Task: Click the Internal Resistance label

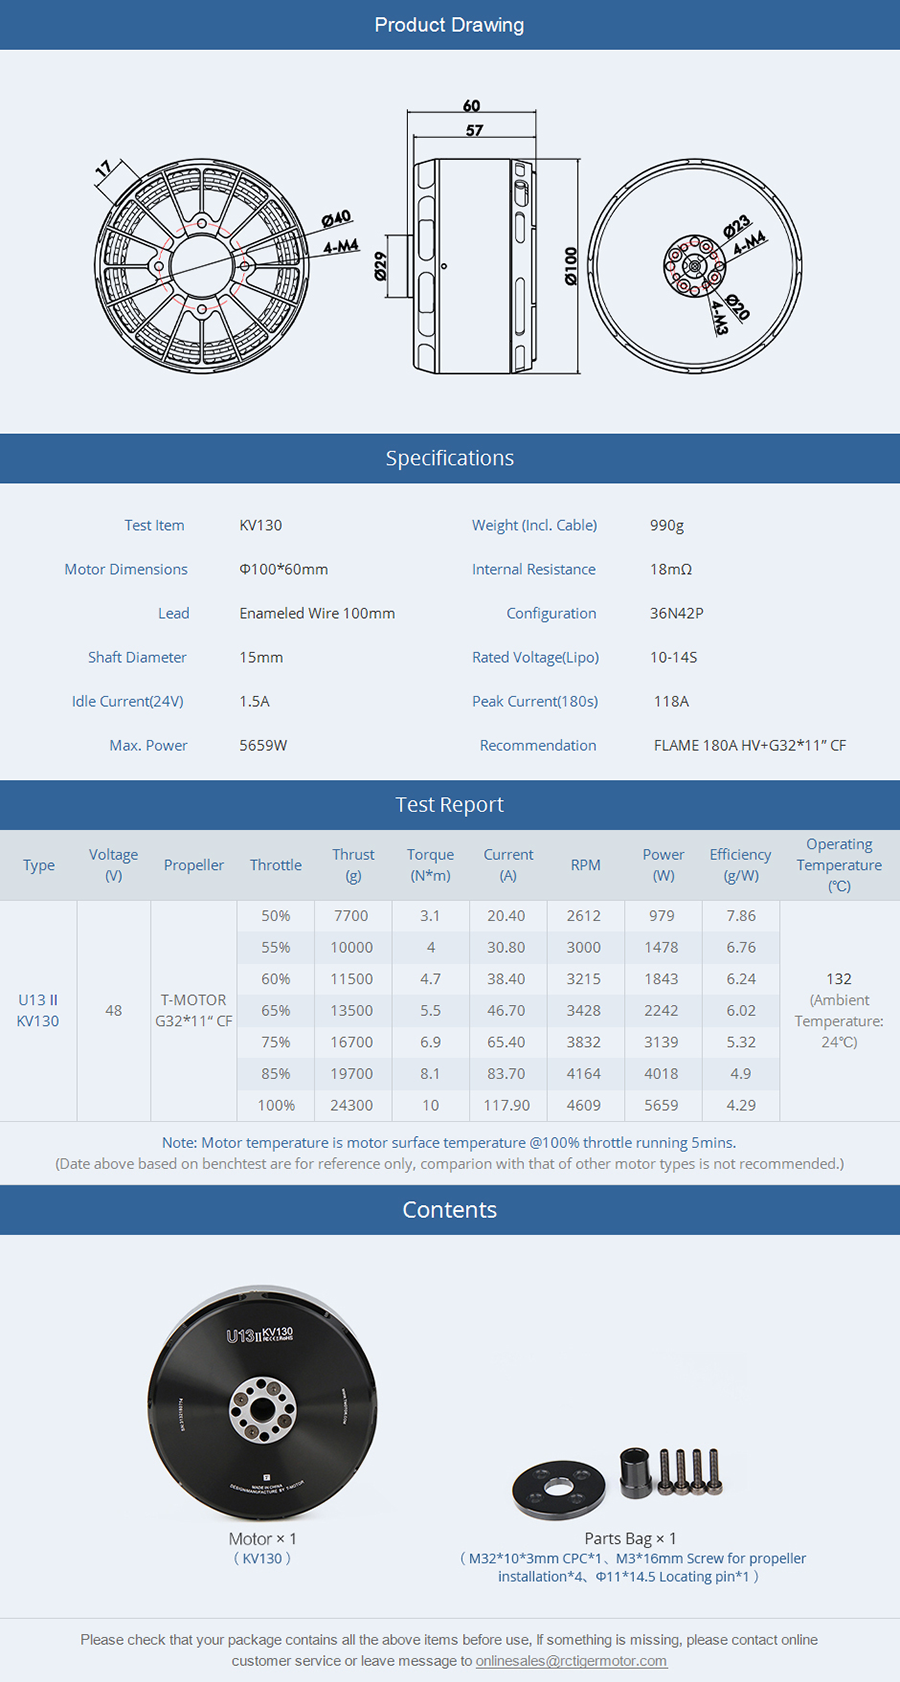Action: click(534, 569)
